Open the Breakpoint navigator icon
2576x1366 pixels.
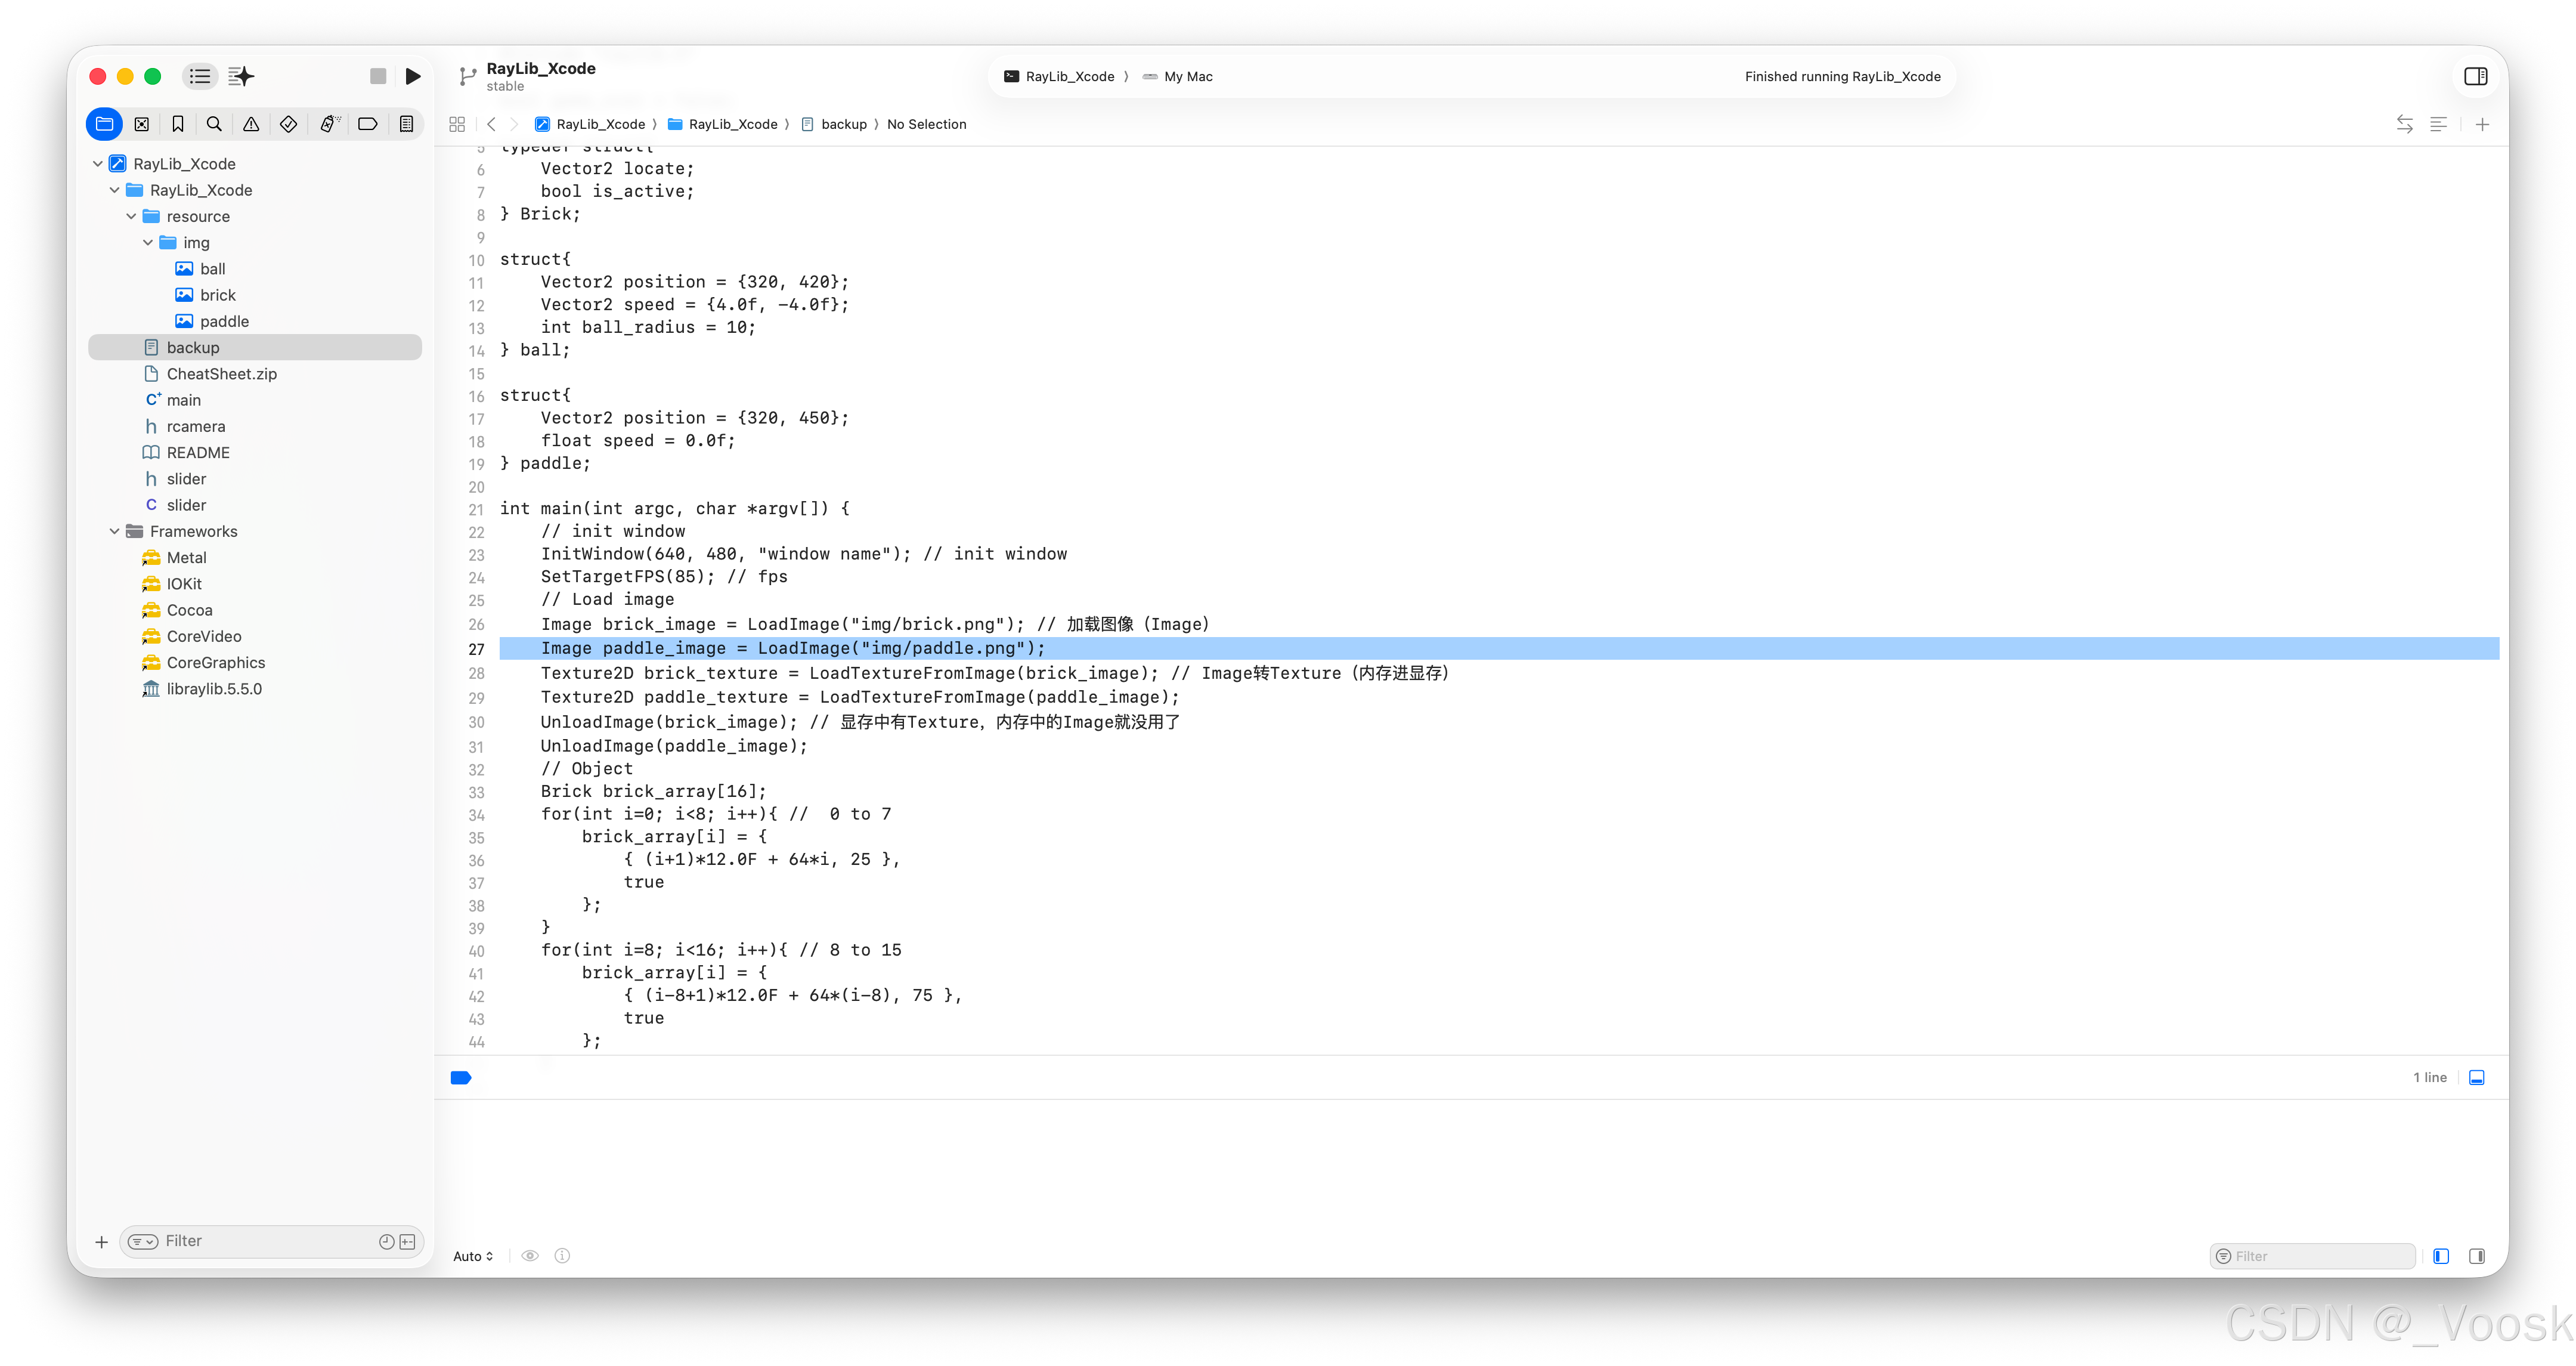coord(368,124)
